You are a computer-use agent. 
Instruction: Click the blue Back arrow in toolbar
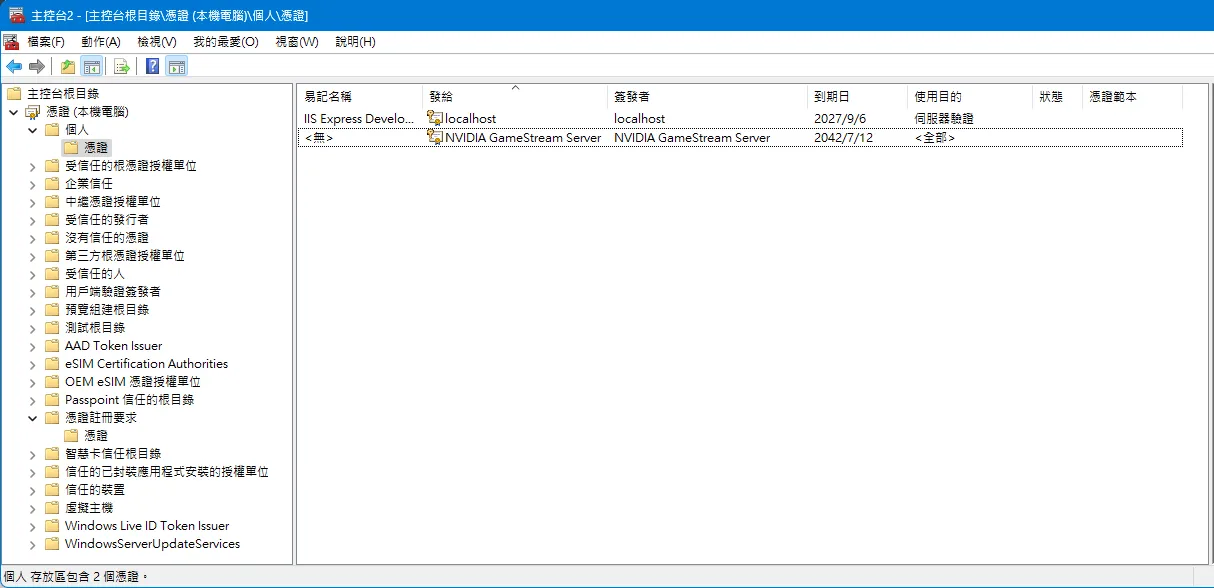(14, 67)
